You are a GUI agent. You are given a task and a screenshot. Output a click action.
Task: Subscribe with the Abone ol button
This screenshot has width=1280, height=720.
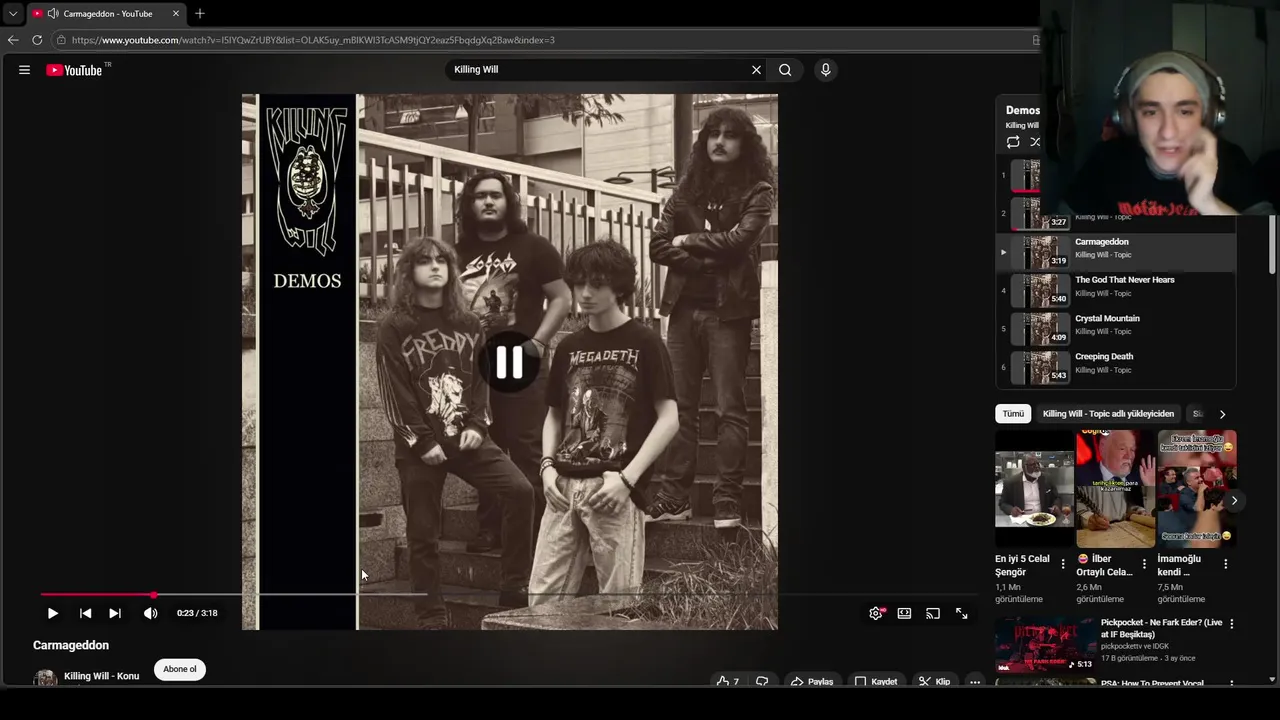180,670
